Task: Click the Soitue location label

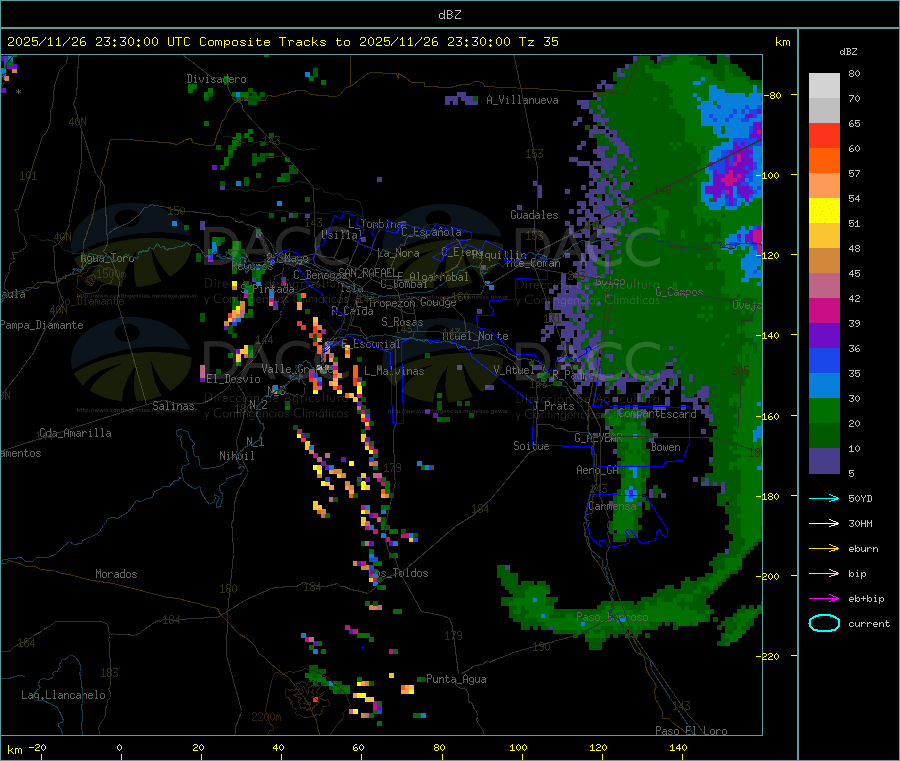Action: (531, 446)
